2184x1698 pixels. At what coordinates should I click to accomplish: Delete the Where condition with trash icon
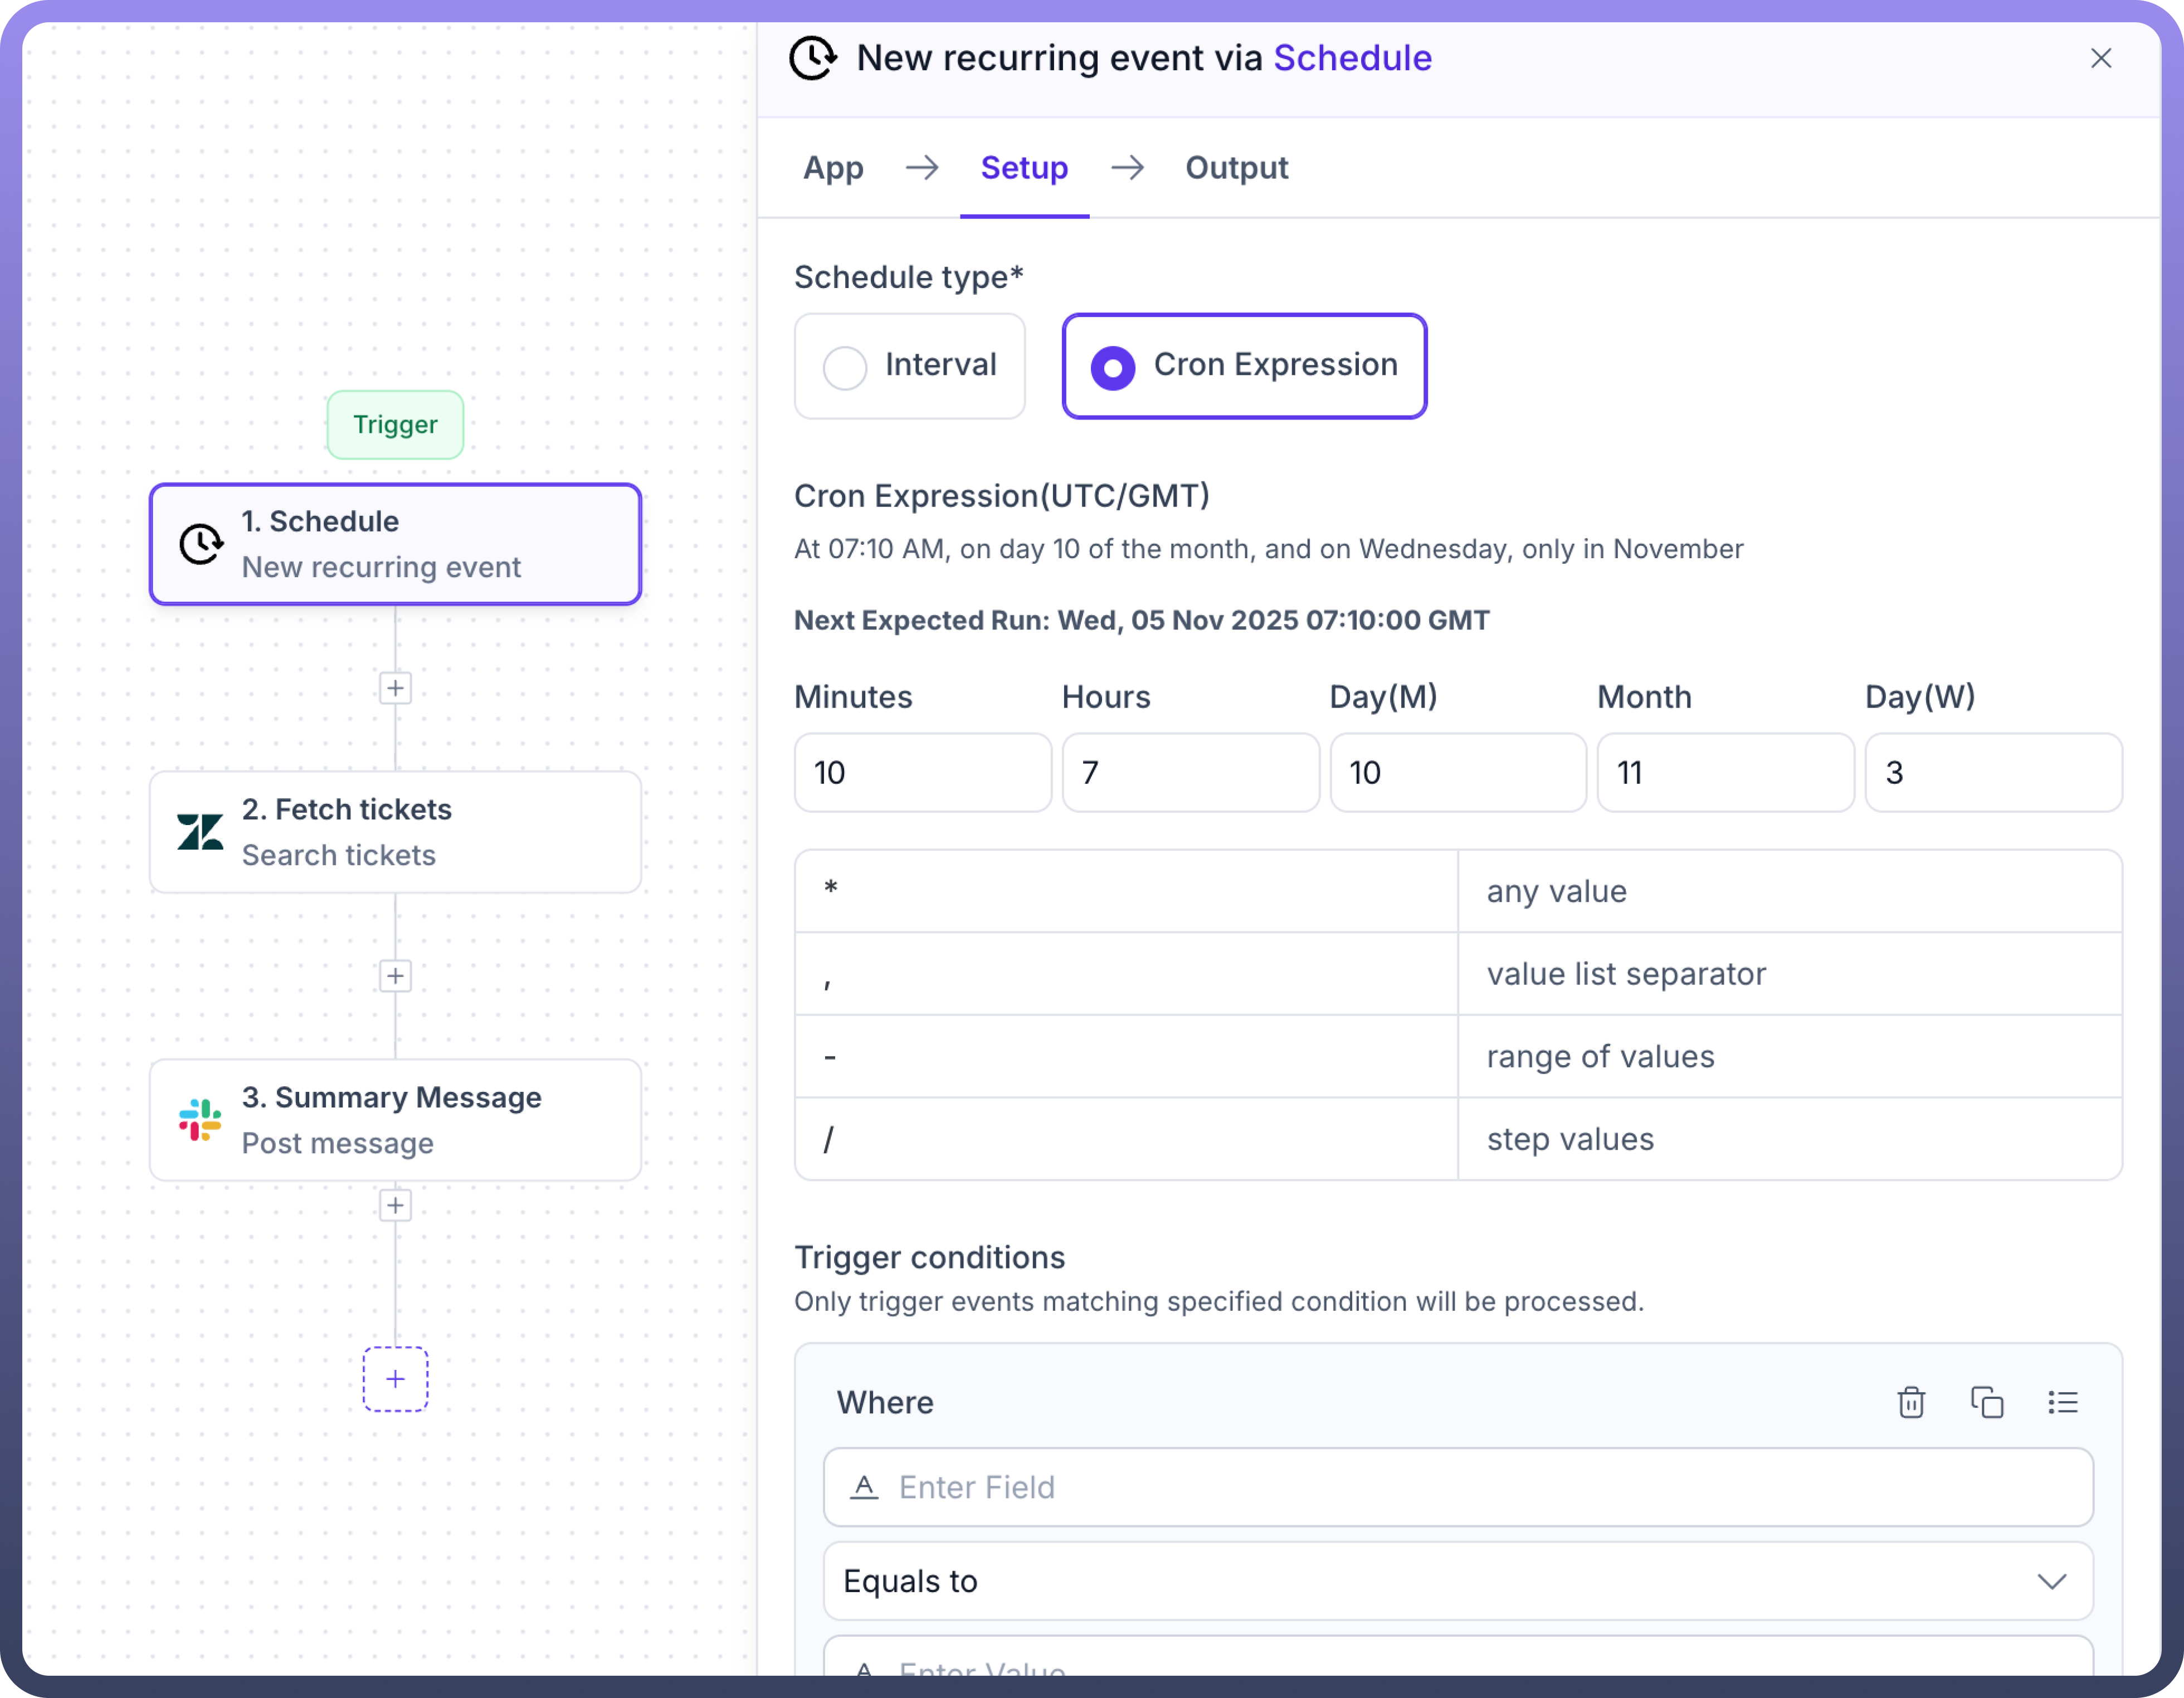[1910, 1402]
